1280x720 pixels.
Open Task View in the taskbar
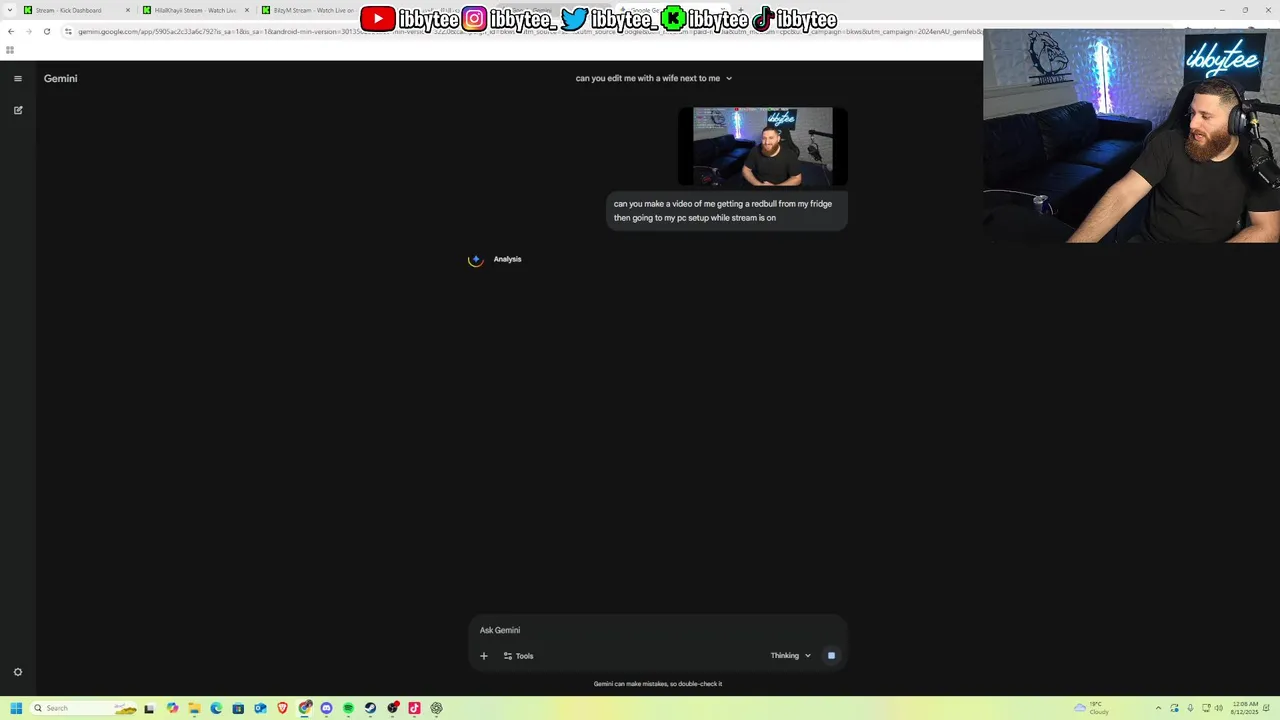click(149, 708)
